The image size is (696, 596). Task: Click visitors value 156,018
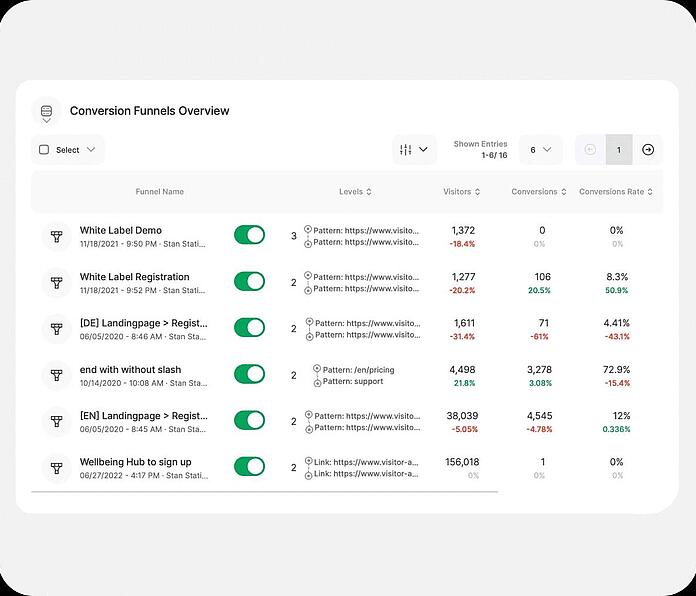click(x=462, y=462)
